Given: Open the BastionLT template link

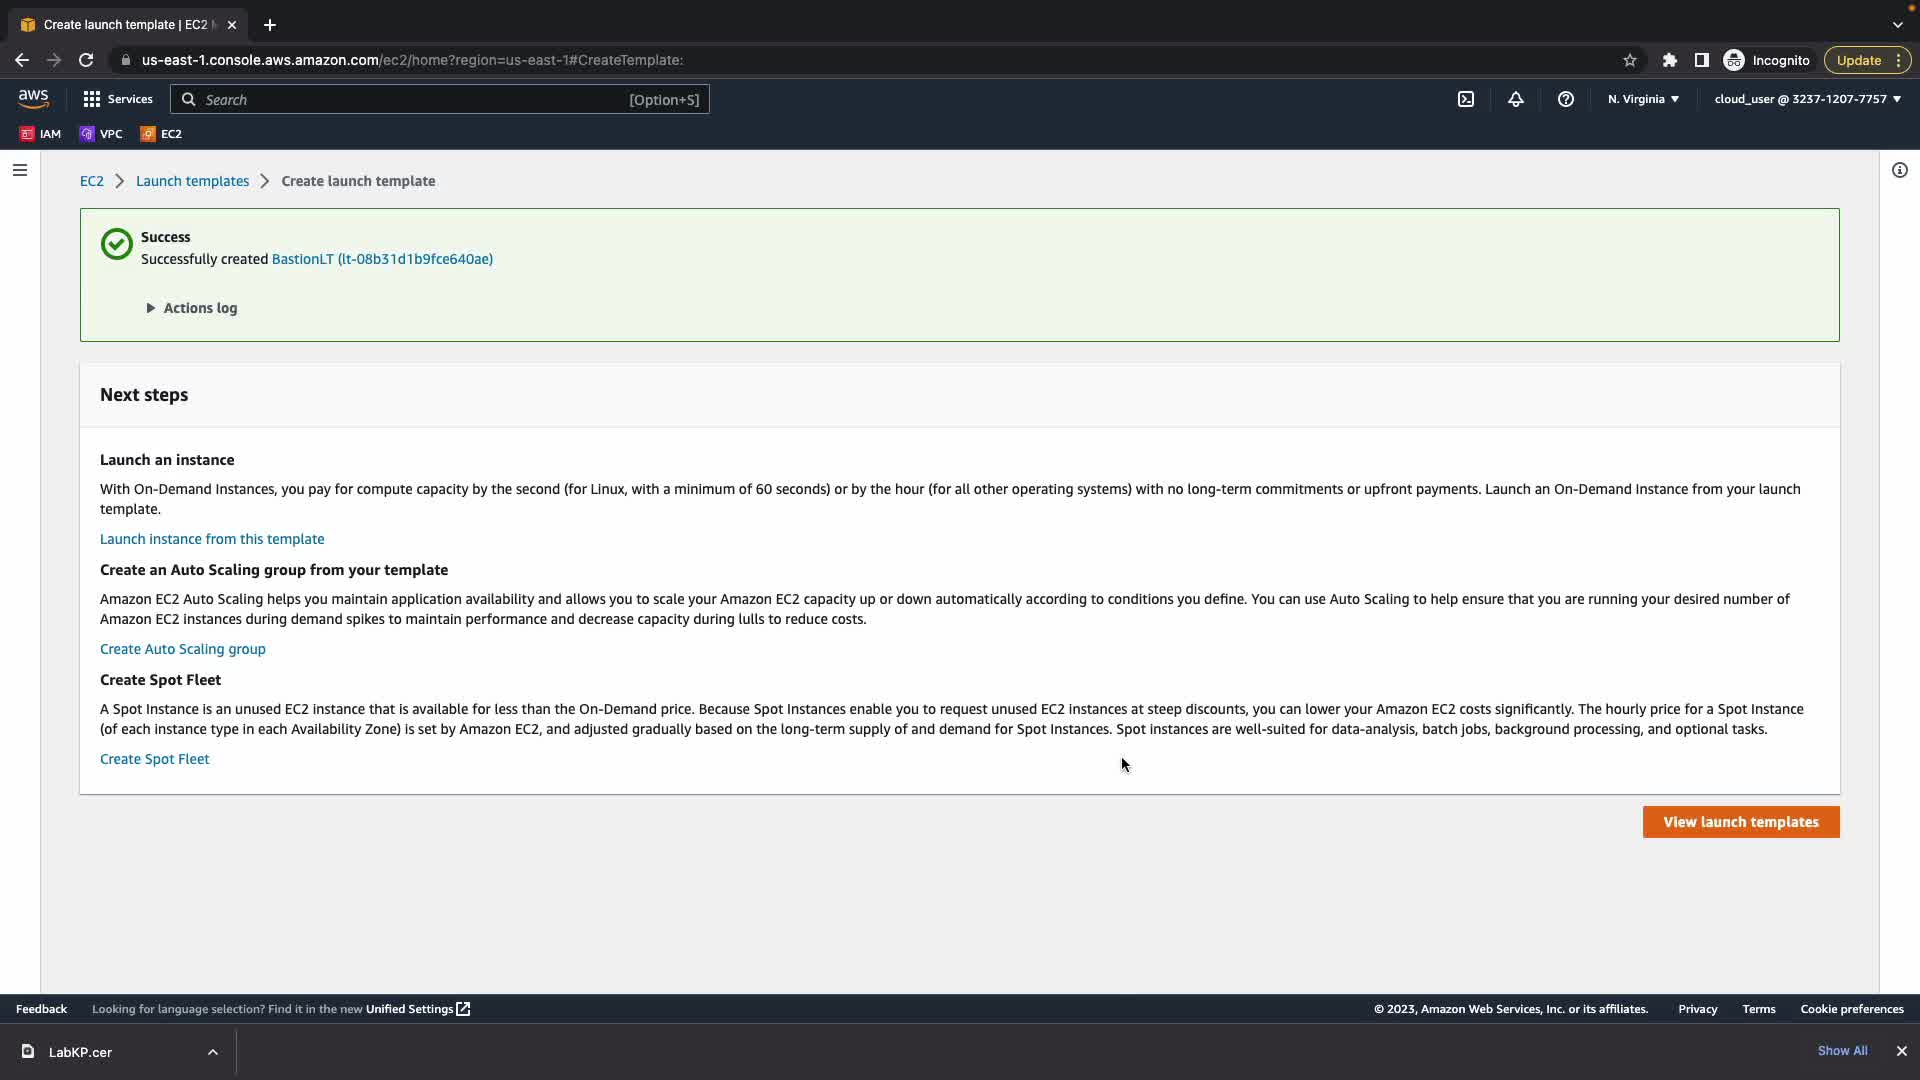Looking at the screenshot, I should [382, 259].
